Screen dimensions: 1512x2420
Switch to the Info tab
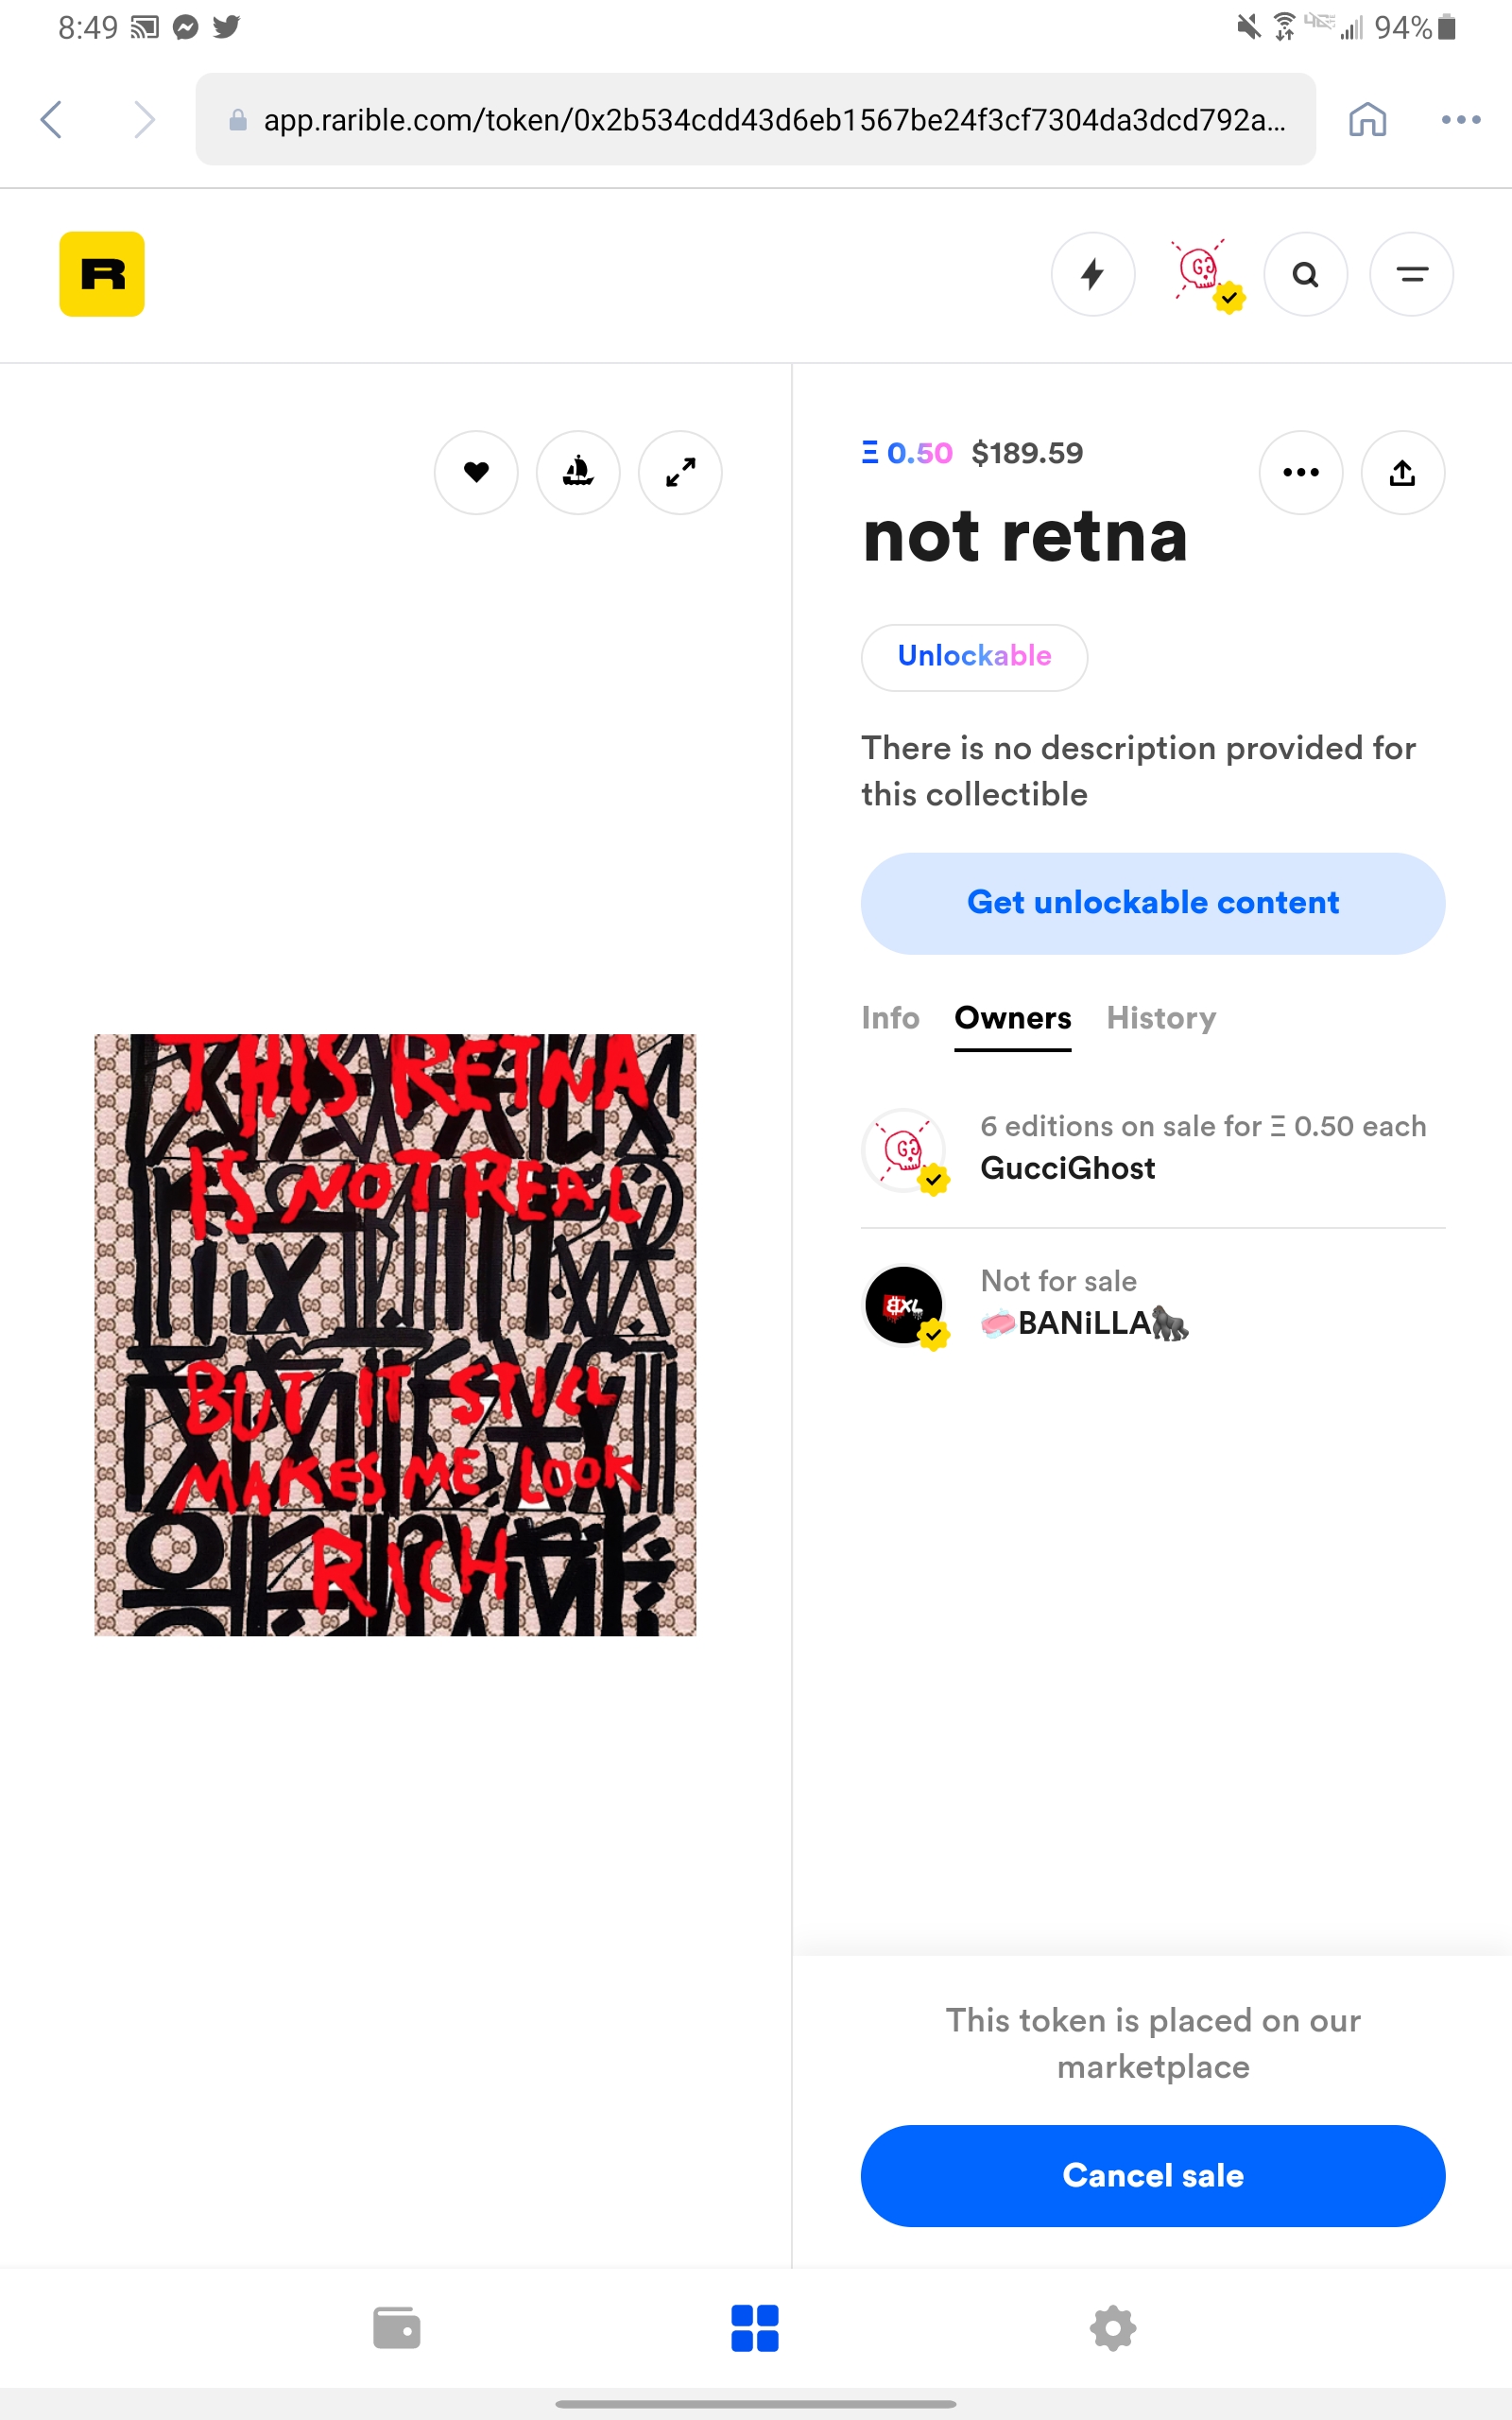point(890,1018)
